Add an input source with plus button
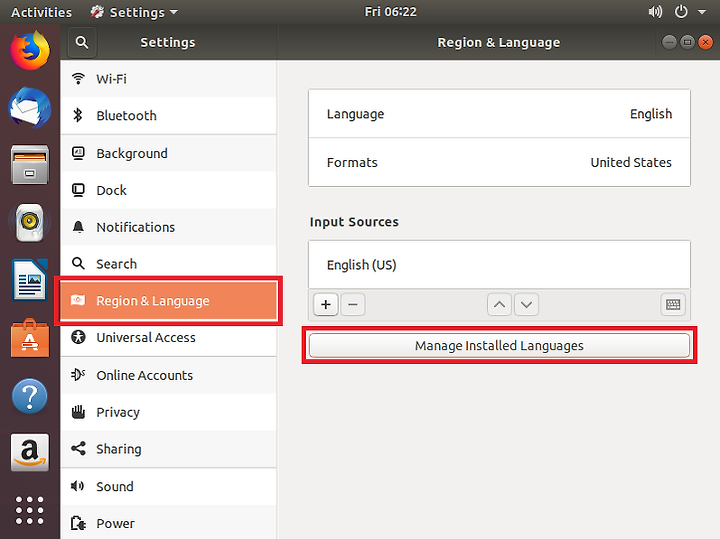This screenshot has height=539, width=720. (326, 304)
